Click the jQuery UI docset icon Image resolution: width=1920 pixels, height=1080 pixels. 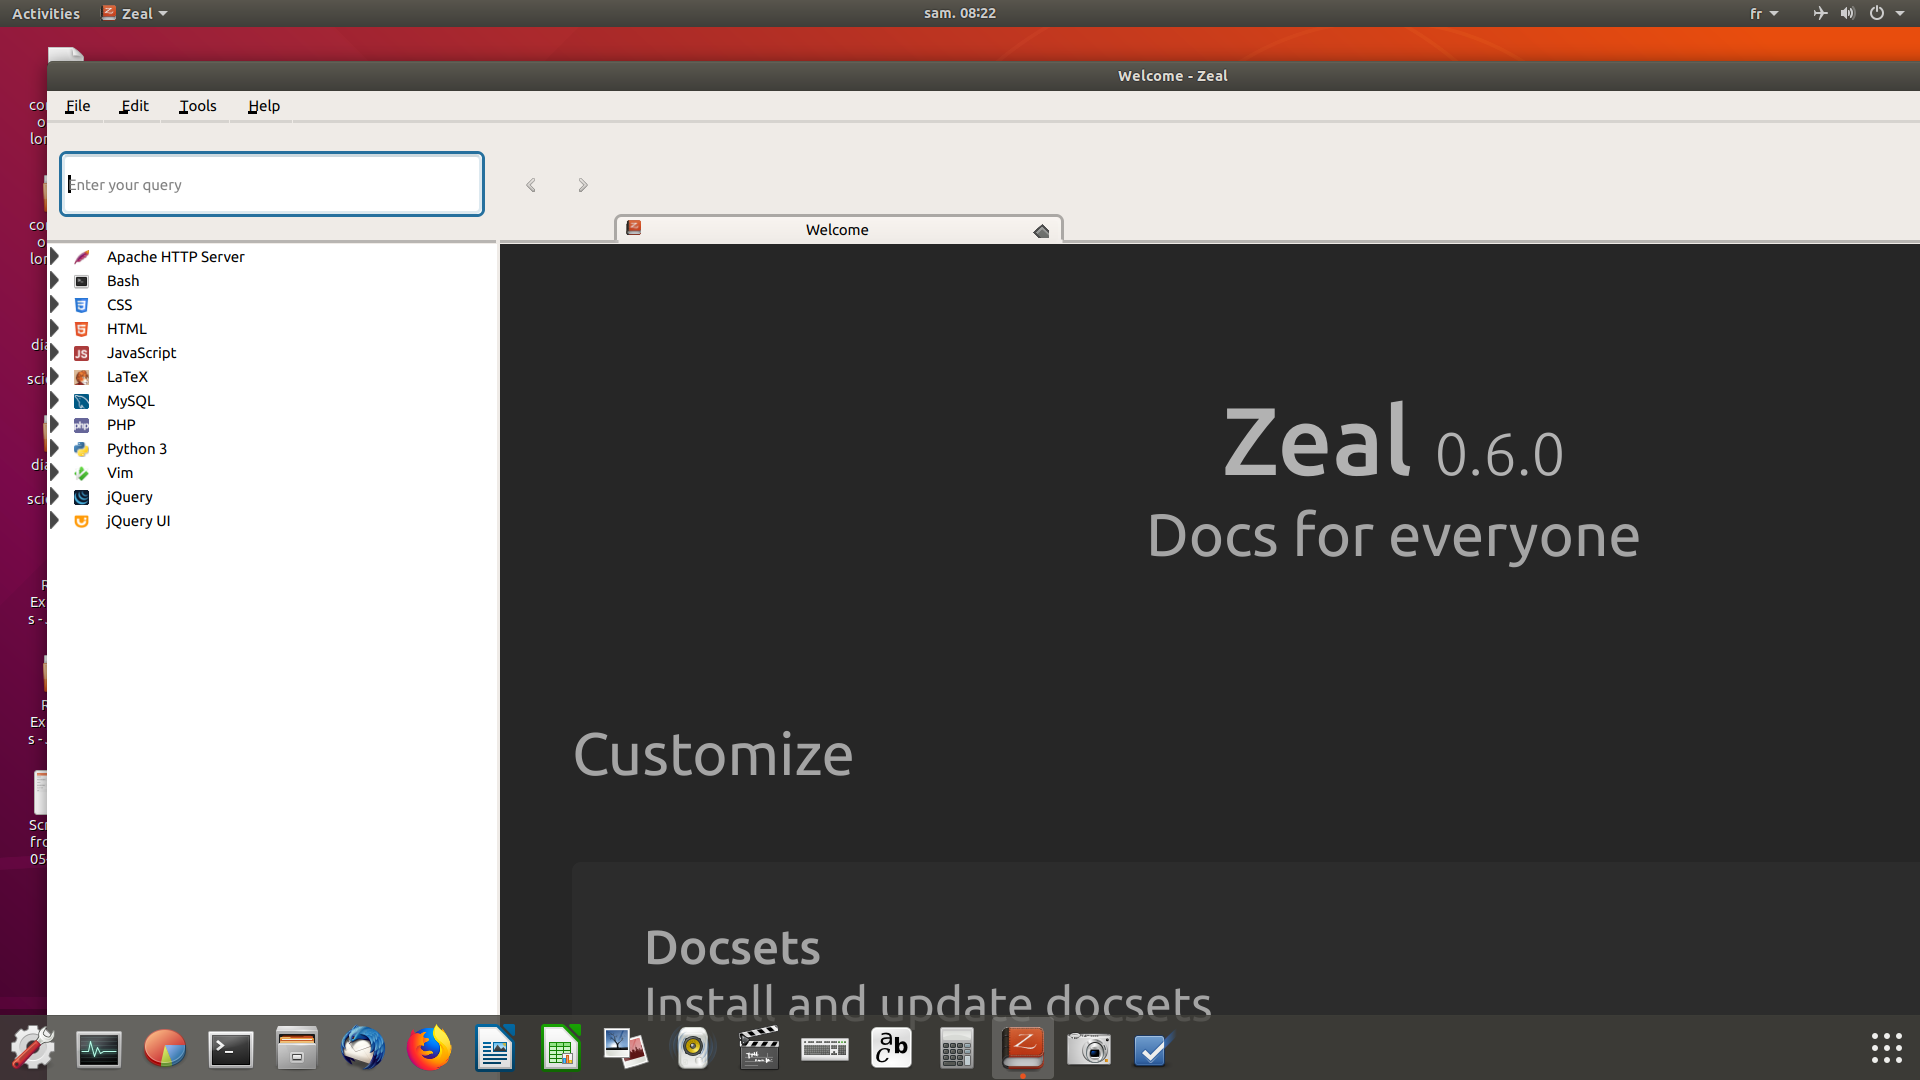pos(82,521)
